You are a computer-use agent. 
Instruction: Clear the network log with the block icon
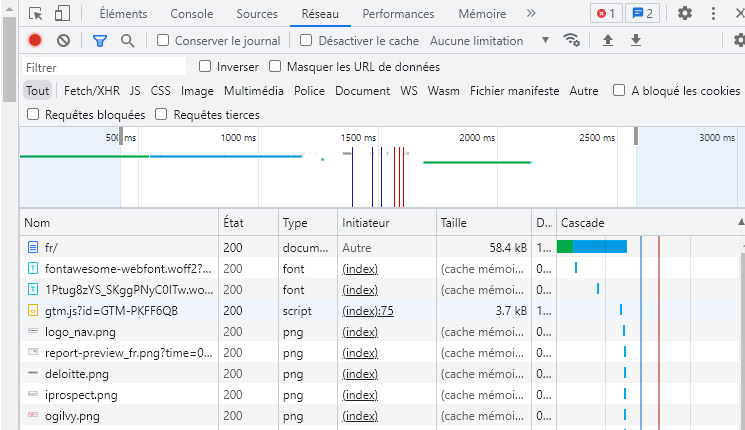pyautogui.click(x=63, y=41)
